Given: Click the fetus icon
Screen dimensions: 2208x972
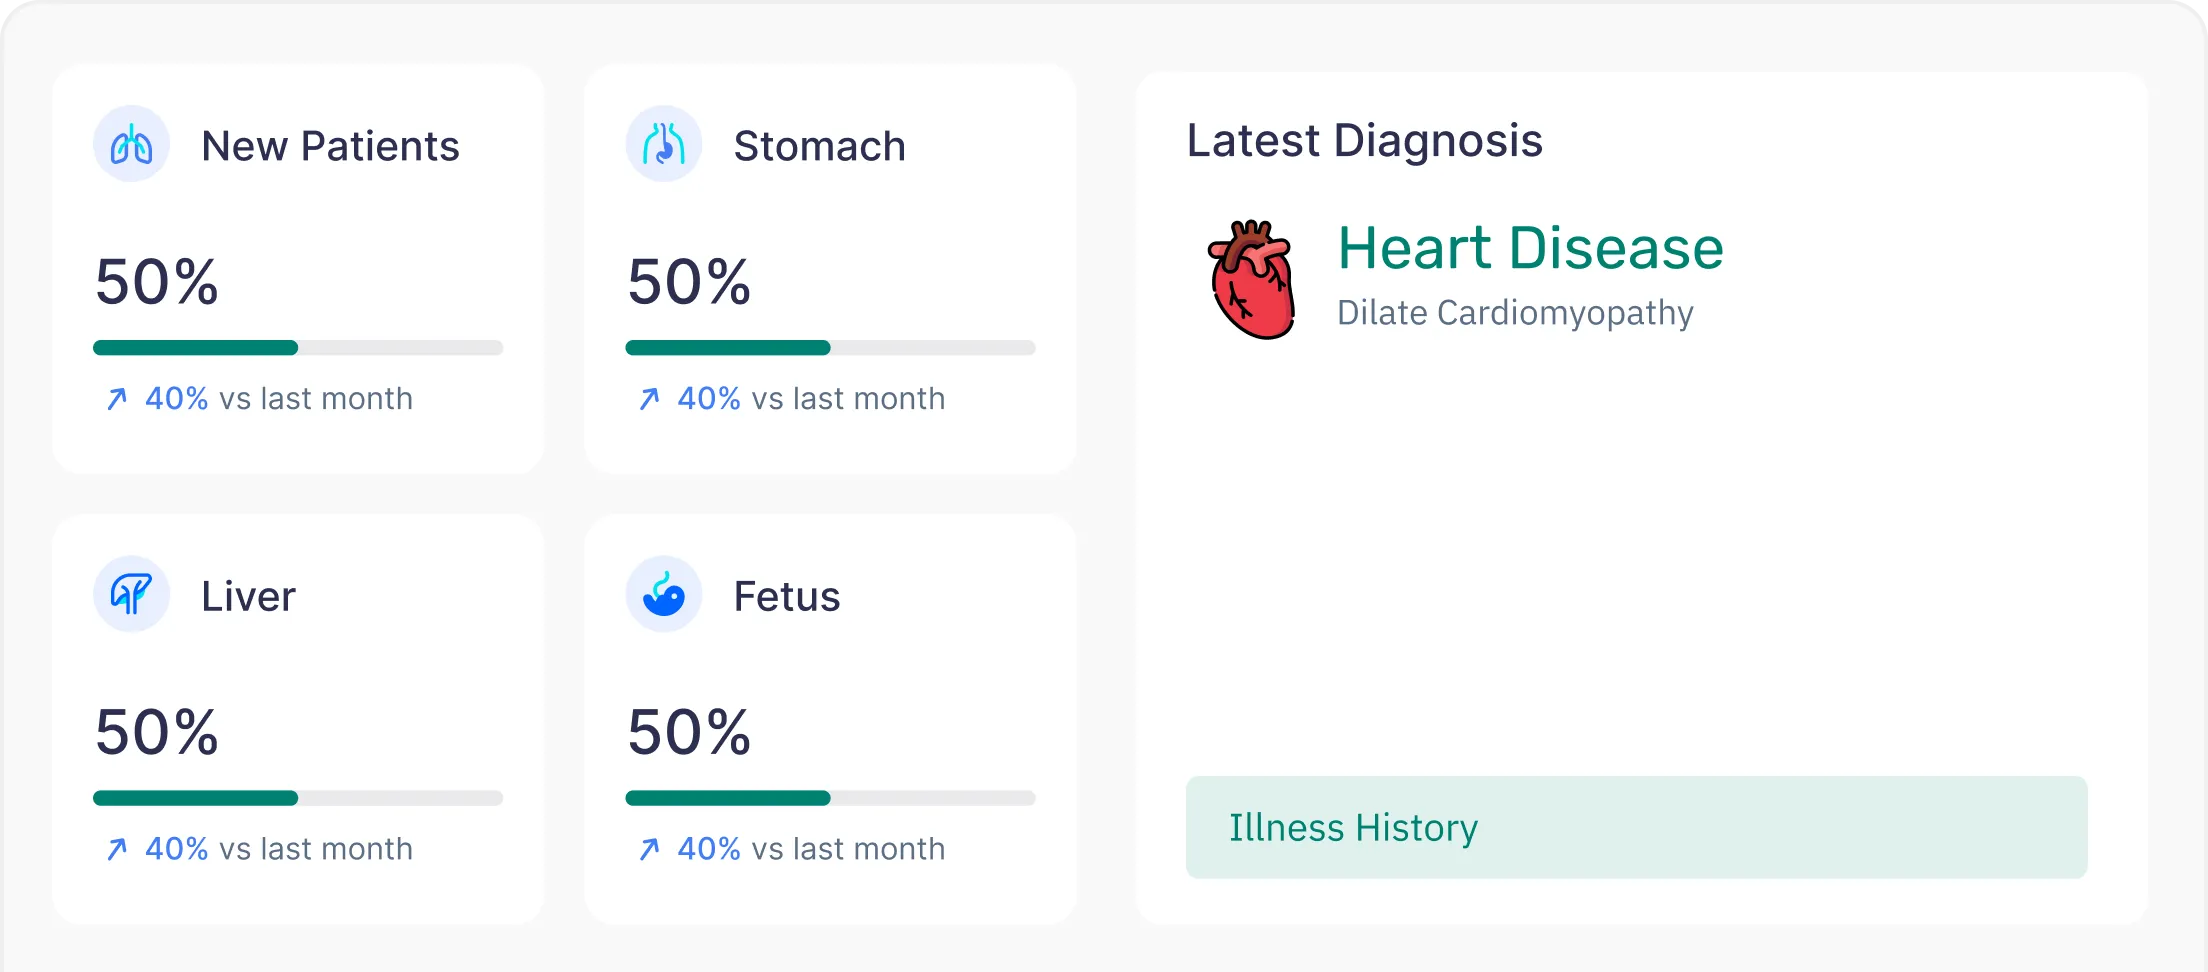Looking at the screenshot, I should (x=663, y=594).
